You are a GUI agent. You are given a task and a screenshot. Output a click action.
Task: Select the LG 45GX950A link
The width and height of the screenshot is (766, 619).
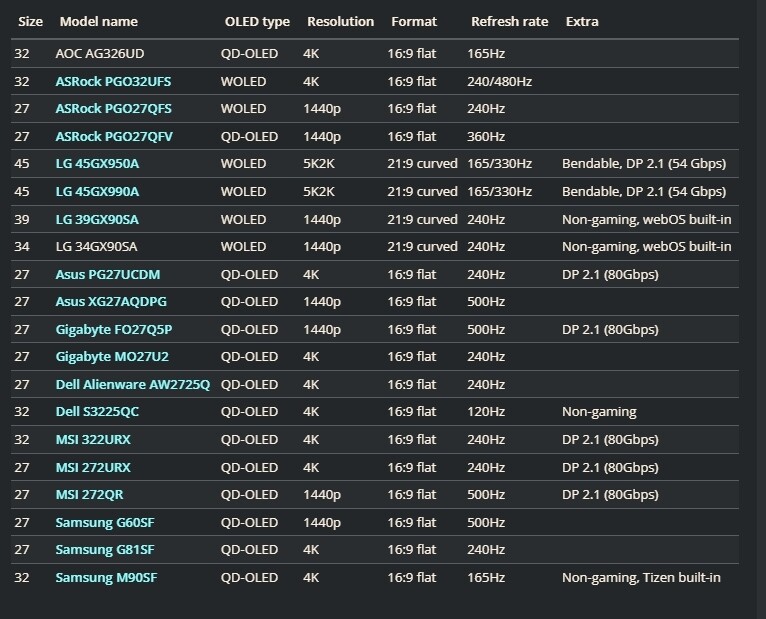97,163
